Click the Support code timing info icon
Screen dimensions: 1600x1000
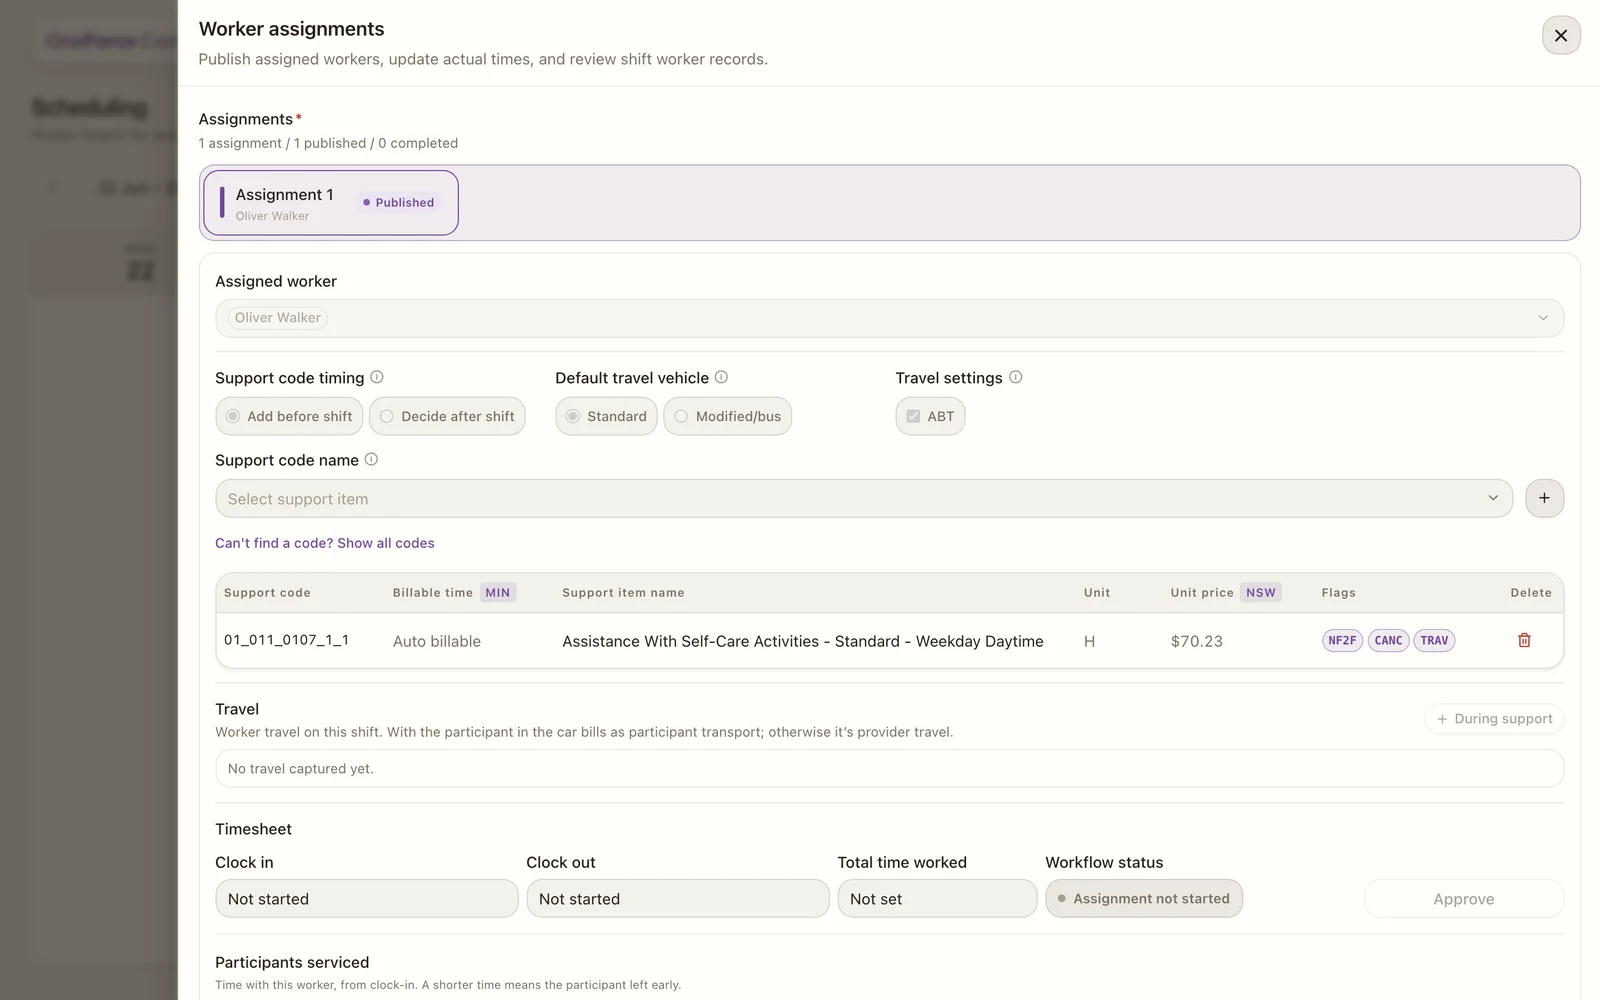(377, 377)
